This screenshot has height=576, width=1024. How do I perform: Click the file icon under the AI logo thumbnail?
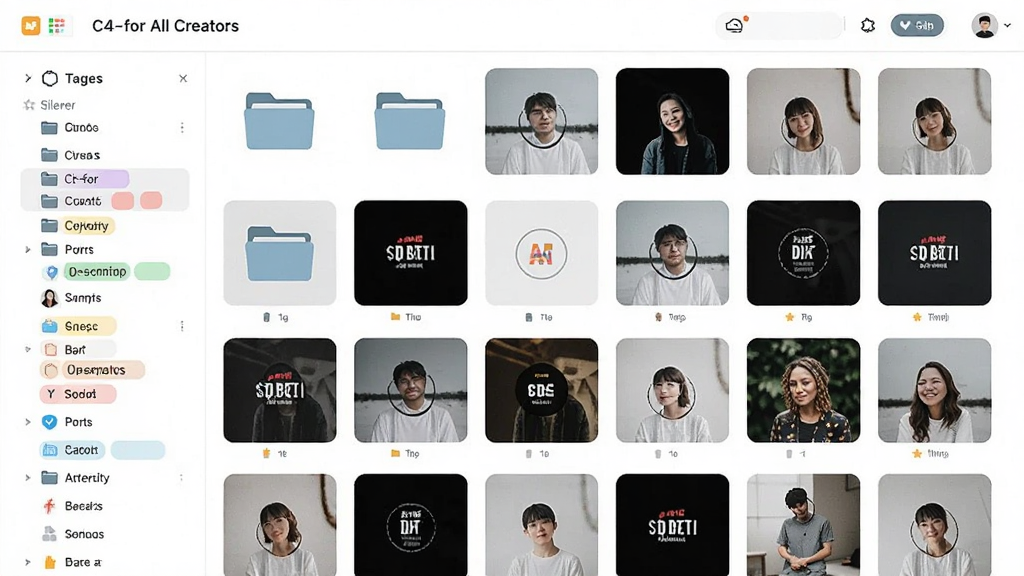pos(528,317)
